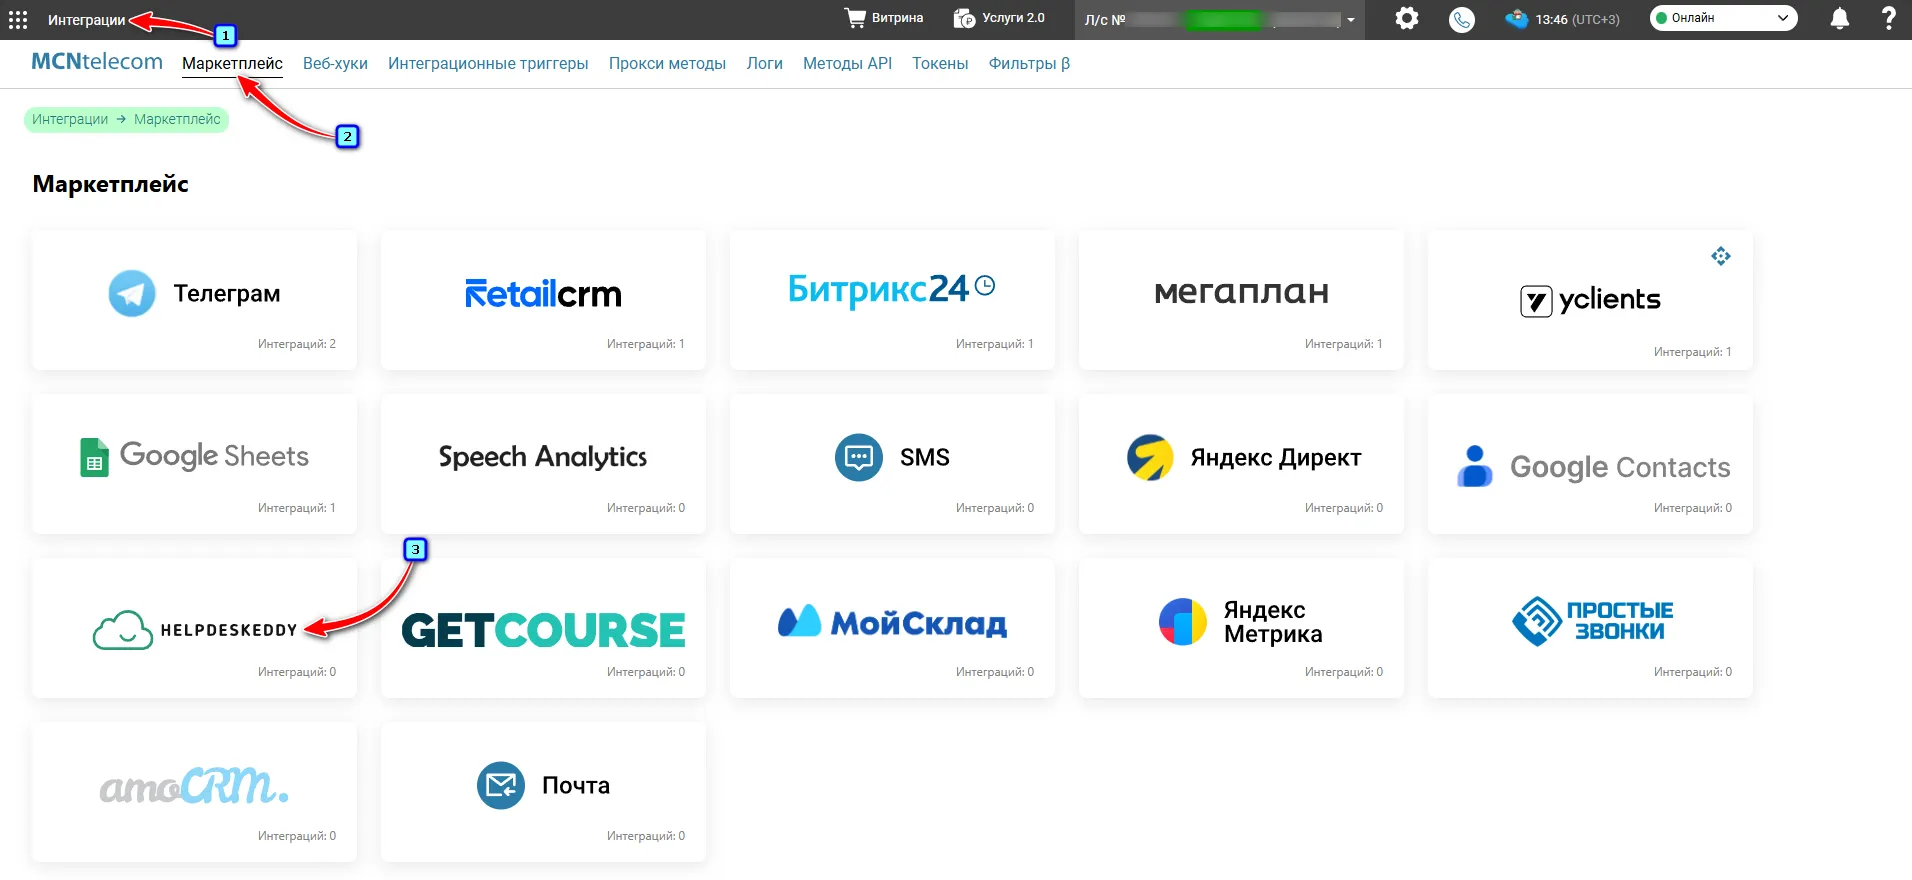Click the Маркетплейс page heading

tap(110, 184)
